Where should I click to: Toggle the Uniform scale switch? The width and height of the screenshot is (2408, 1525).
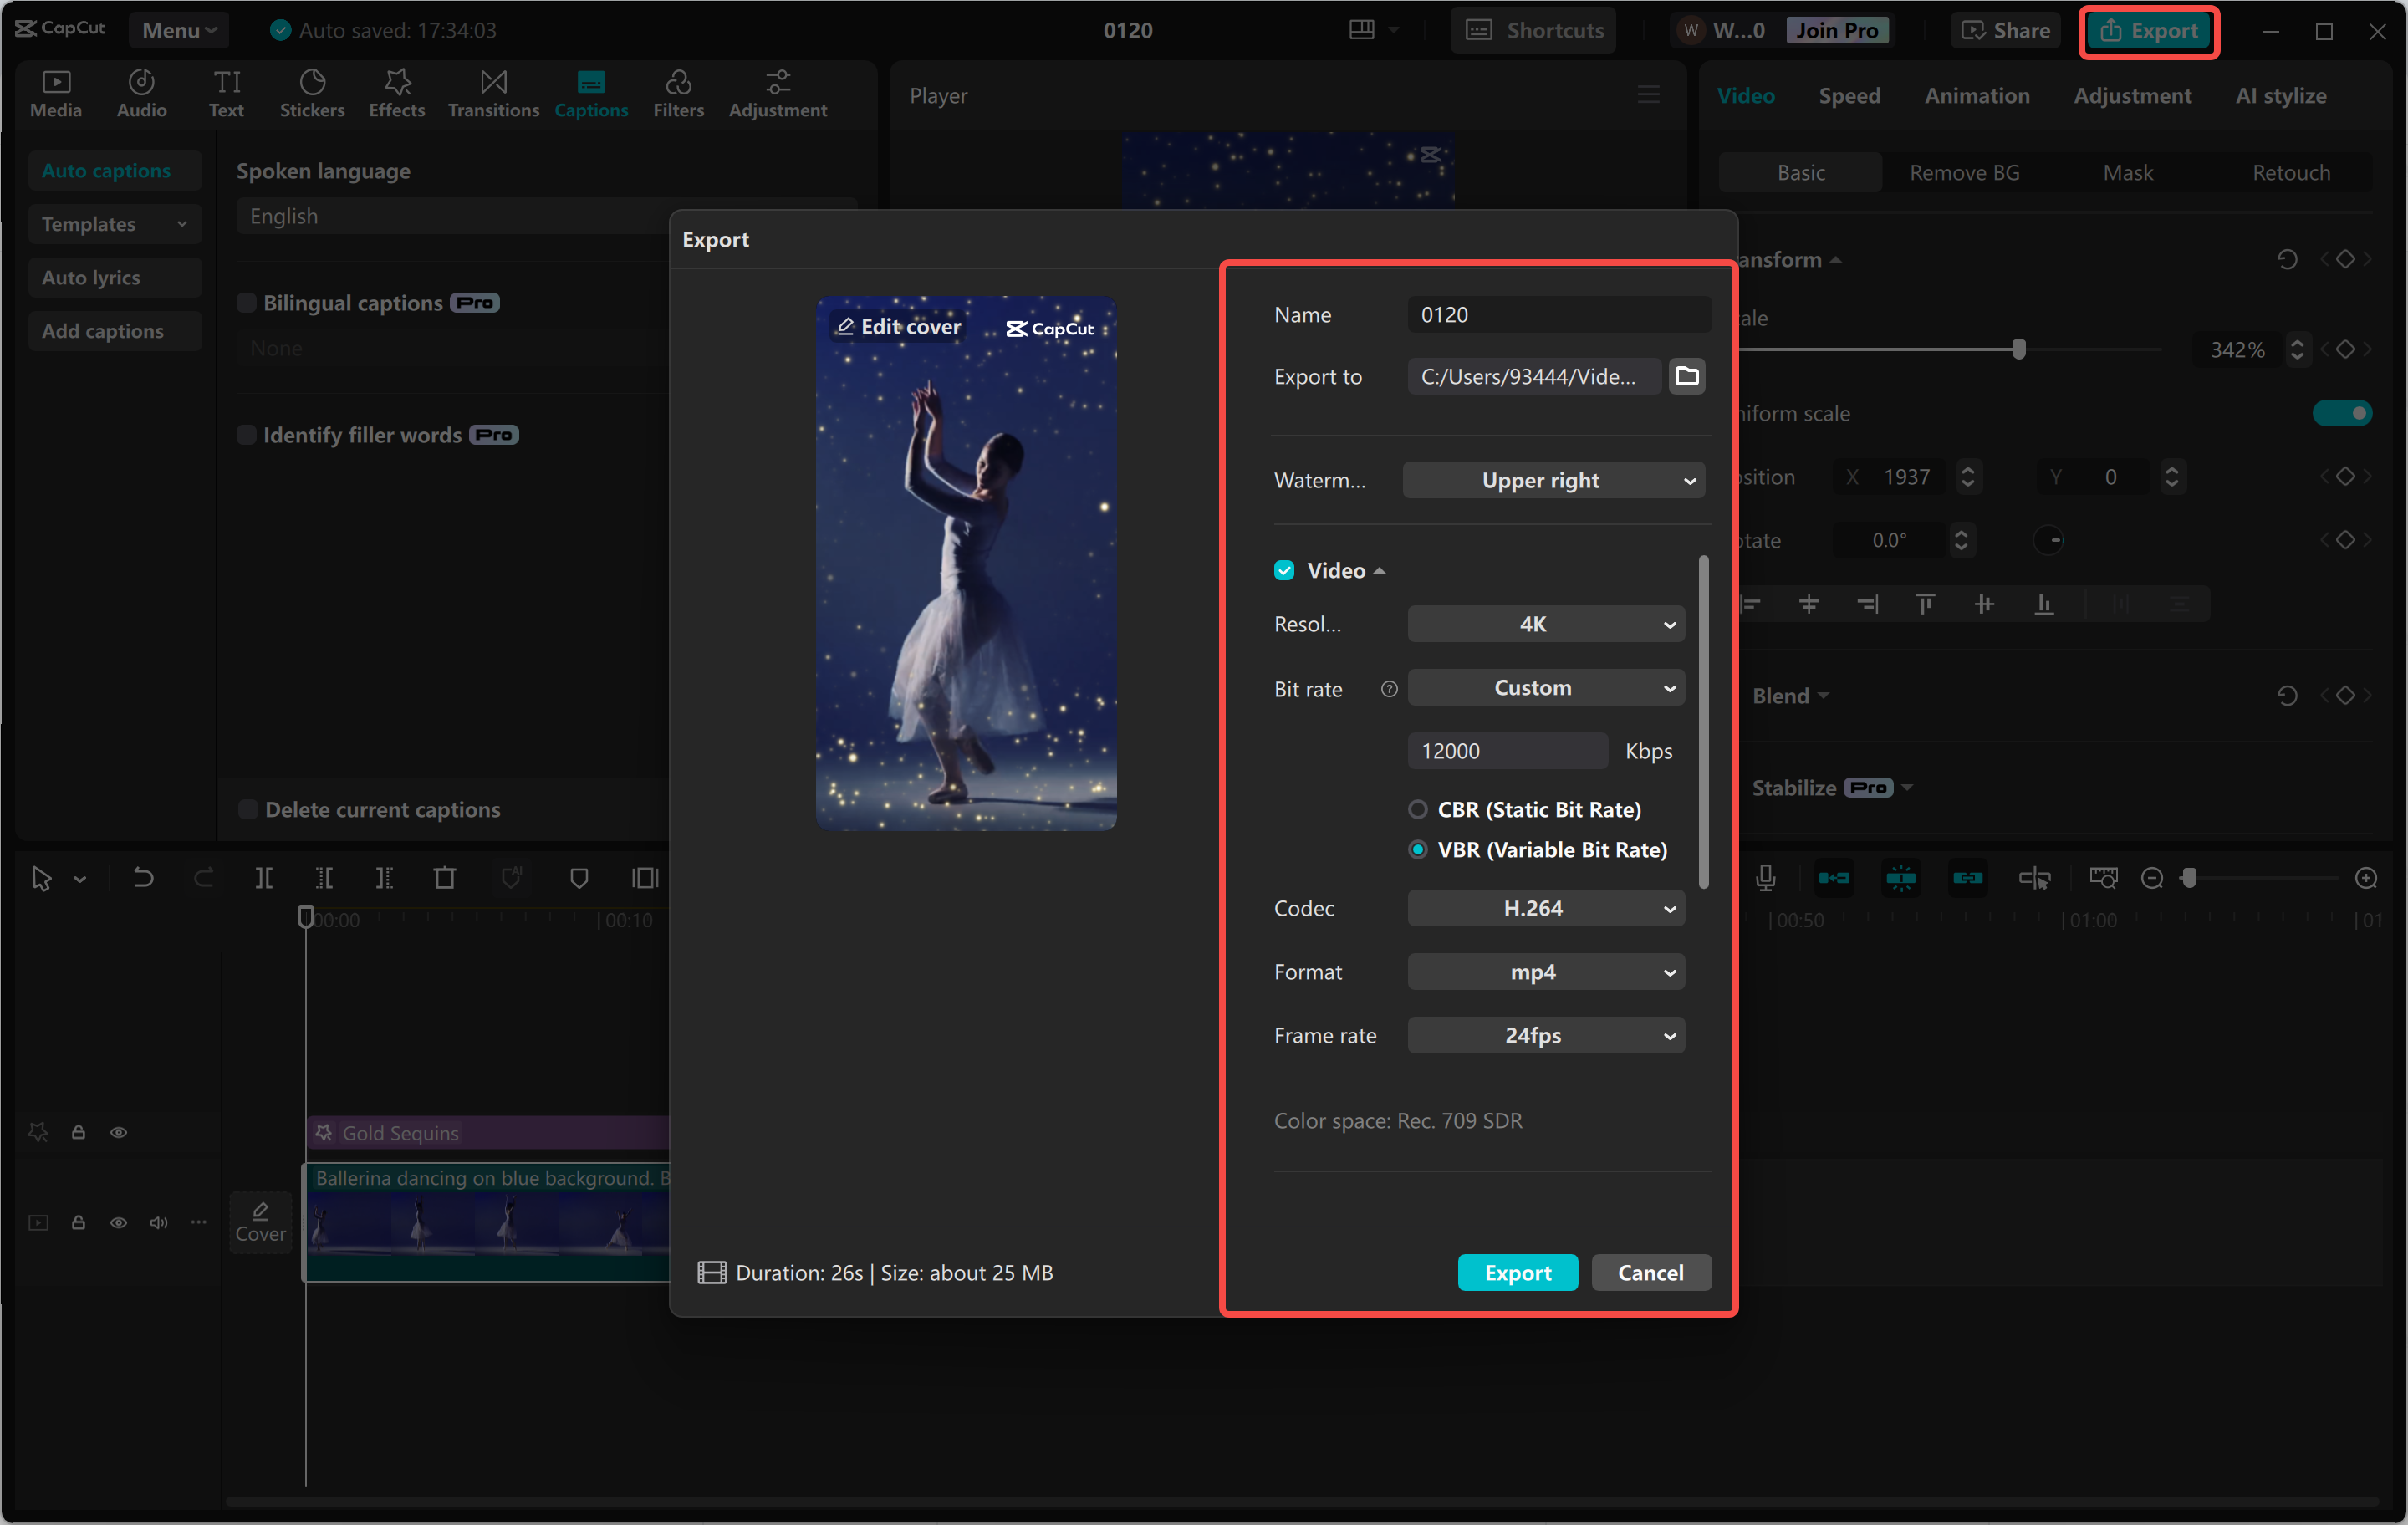(x=2341, y=413)
